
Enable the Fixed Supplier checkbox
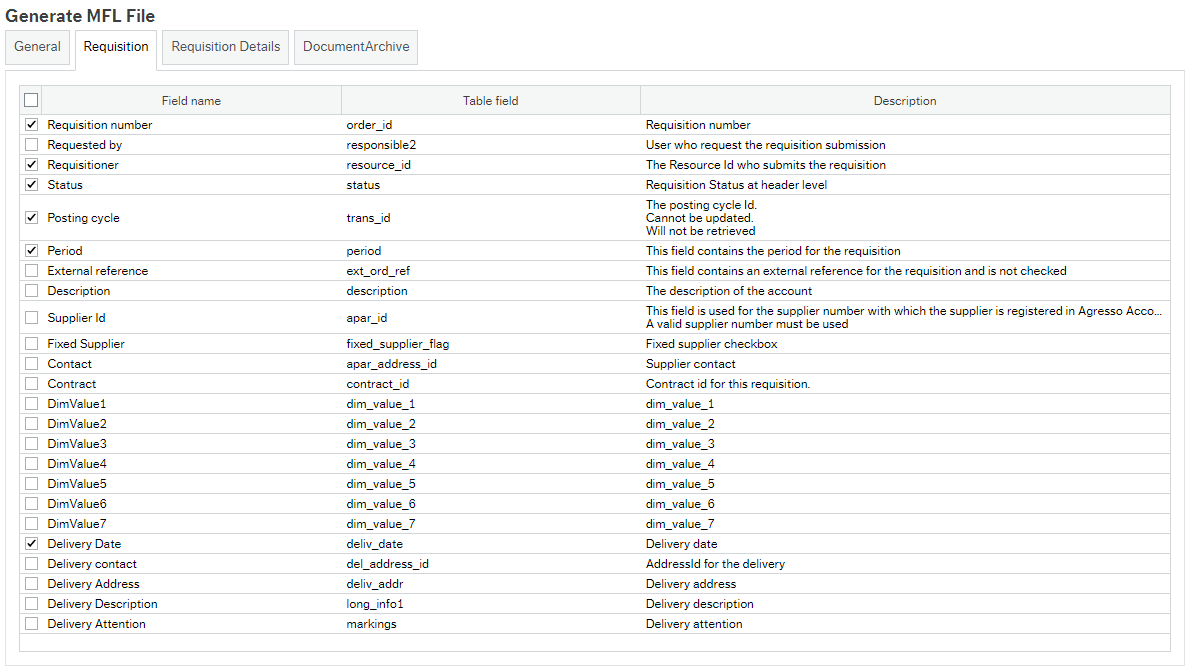(x=31, y=344)
